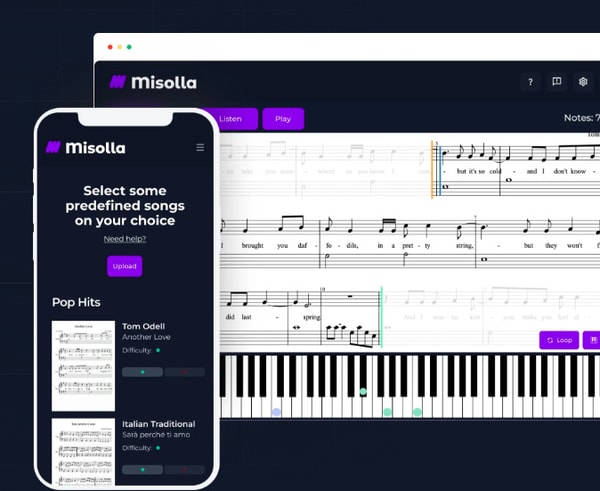The height and width of the screenshot is (491, 600).
Task: Click the purple icon button beside Loop
Action: click(592, 340)
